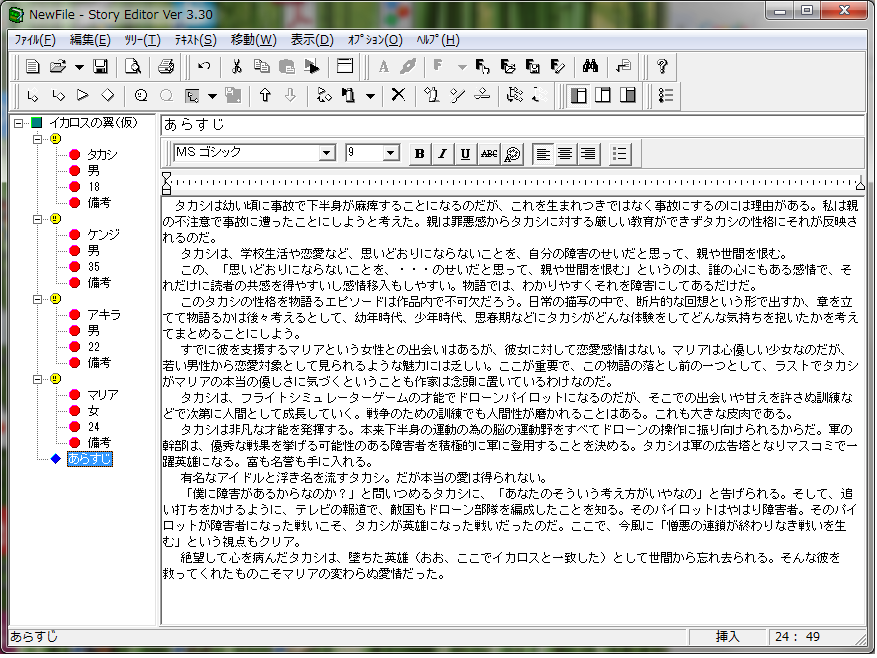Open the ヘルプ(H) menu

click(x=438, y=40)
